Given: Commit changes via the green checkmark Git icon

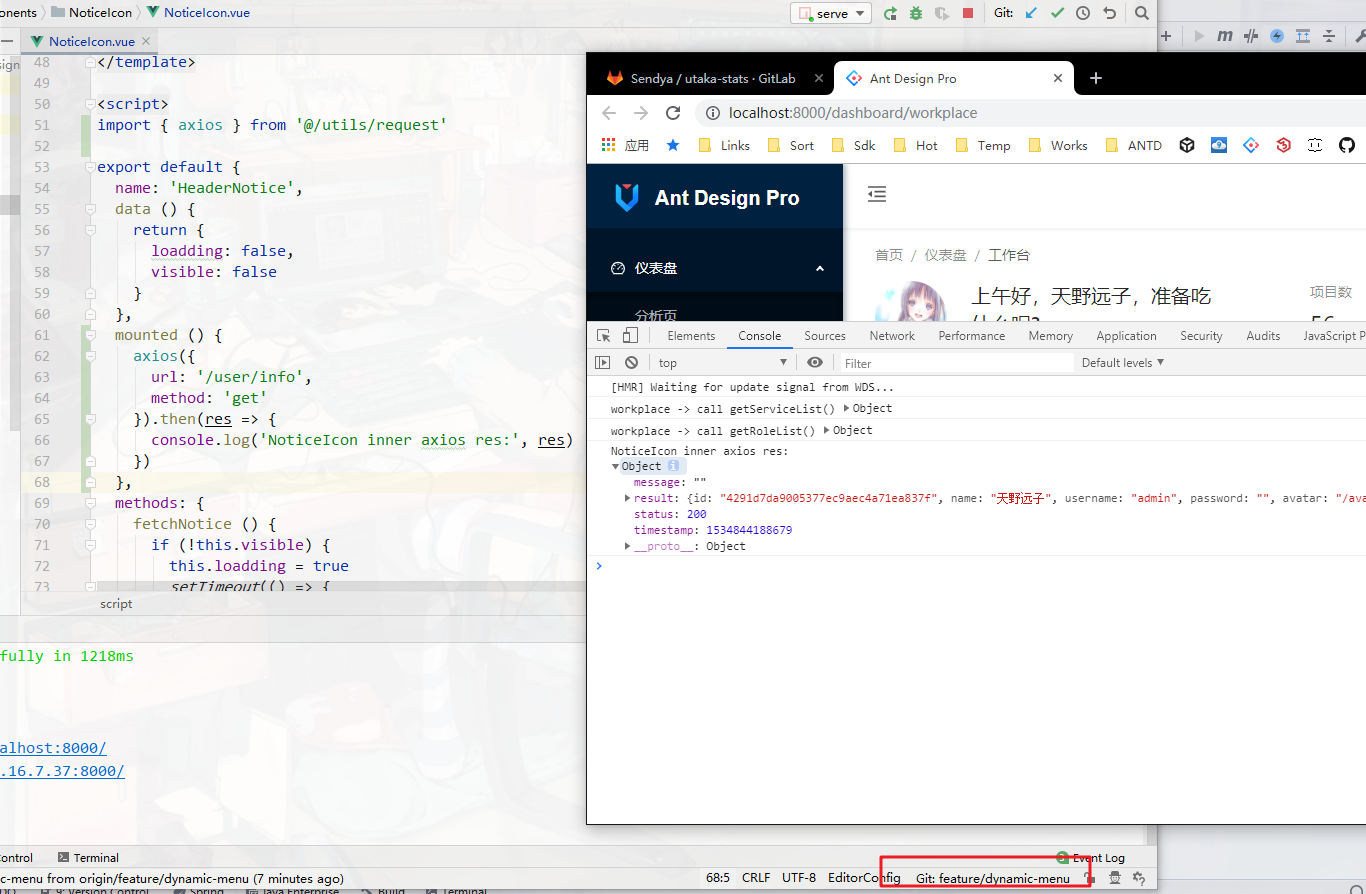Looking at the screenshot, I should pyautogui.click(x=1057, y=13).
